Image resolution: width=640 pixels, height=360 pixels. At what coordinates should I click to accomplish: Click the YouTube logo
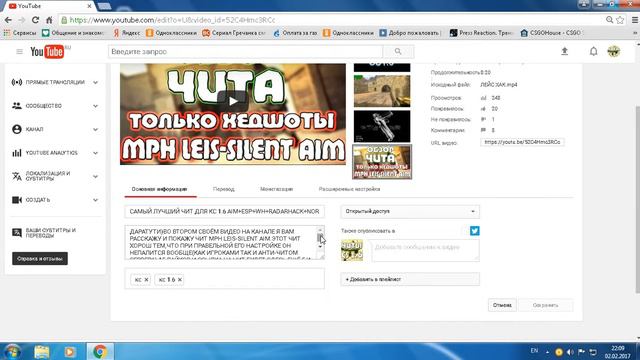[47, 52]
